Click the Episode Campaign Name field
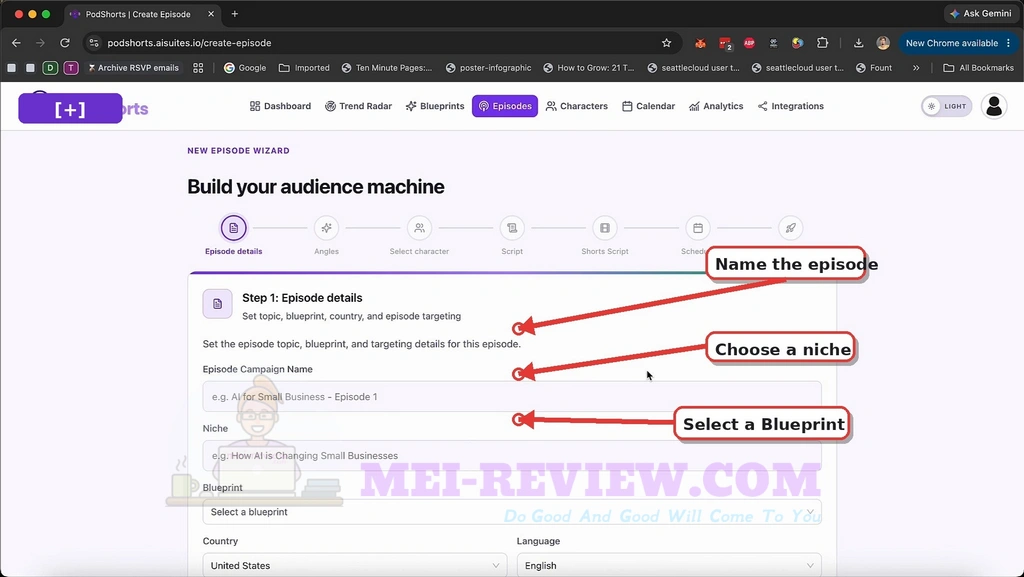This screenshot has width=1024, height=577. [512, 396]
